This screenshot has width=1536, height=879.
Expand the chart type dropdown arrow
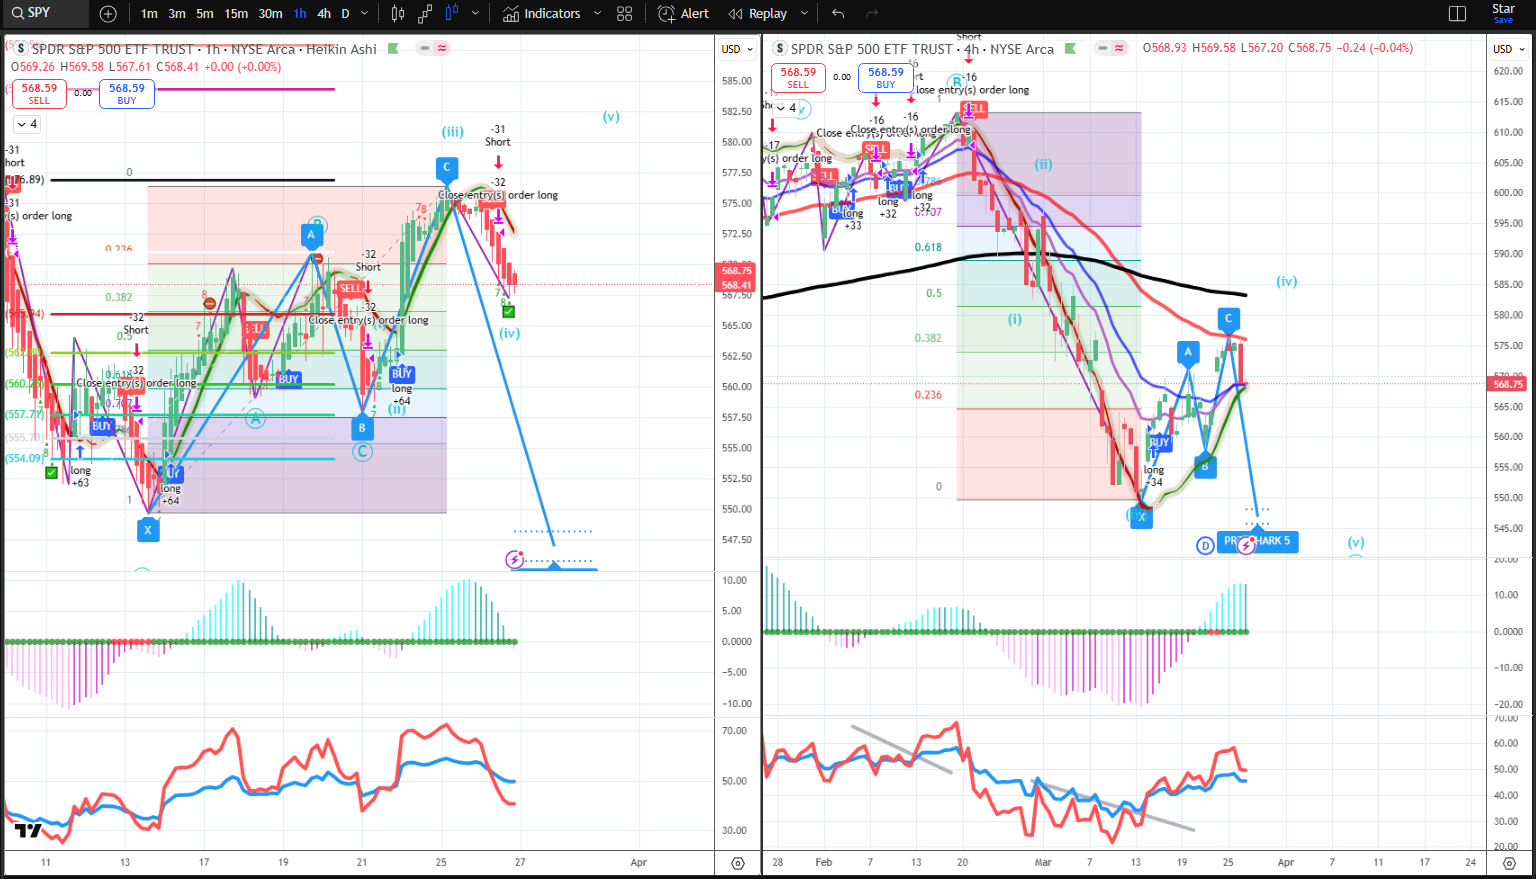[x=475, y=14]
